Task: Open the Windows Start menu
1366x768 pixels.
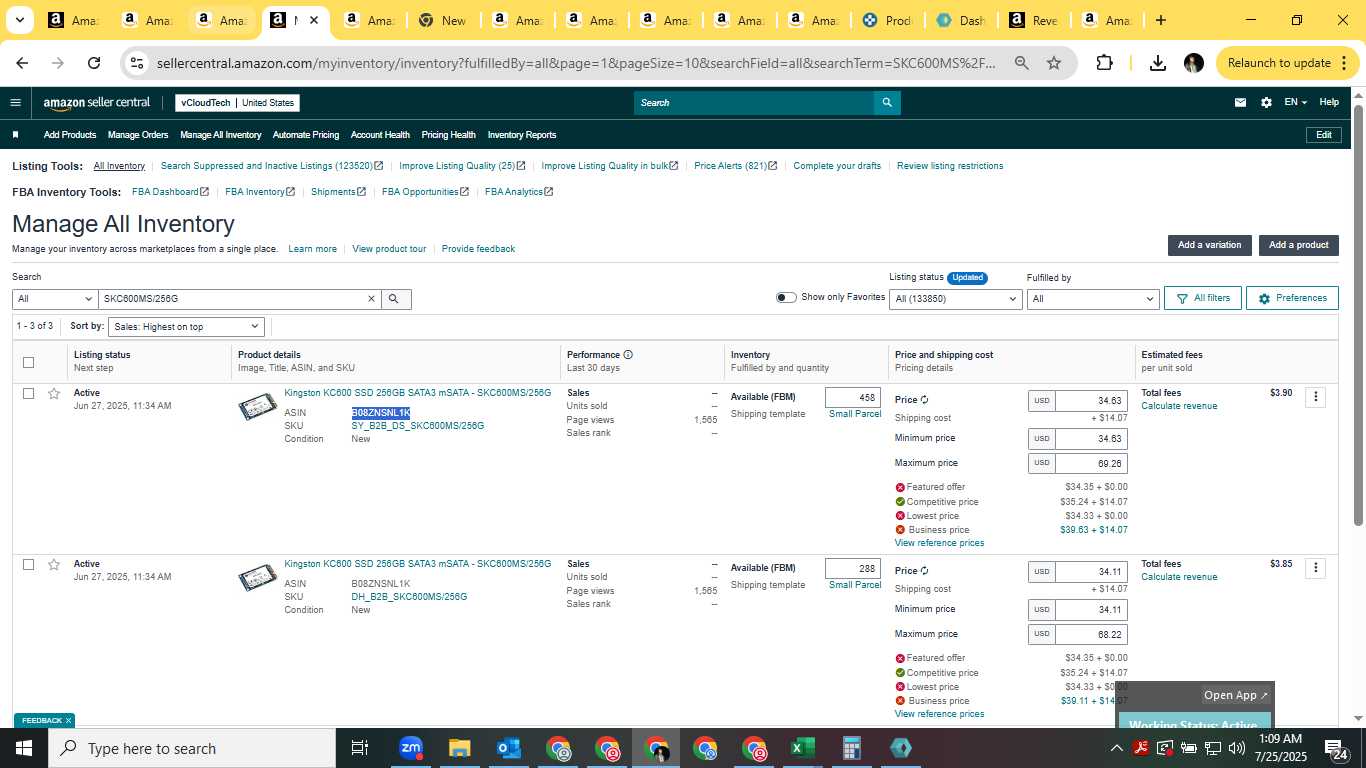Action: tap(24, 748)
